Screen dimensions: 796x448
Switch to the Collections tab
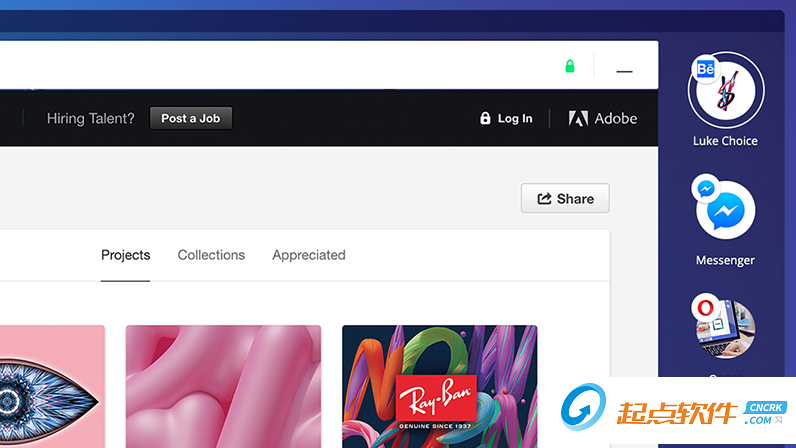point(211,255)
